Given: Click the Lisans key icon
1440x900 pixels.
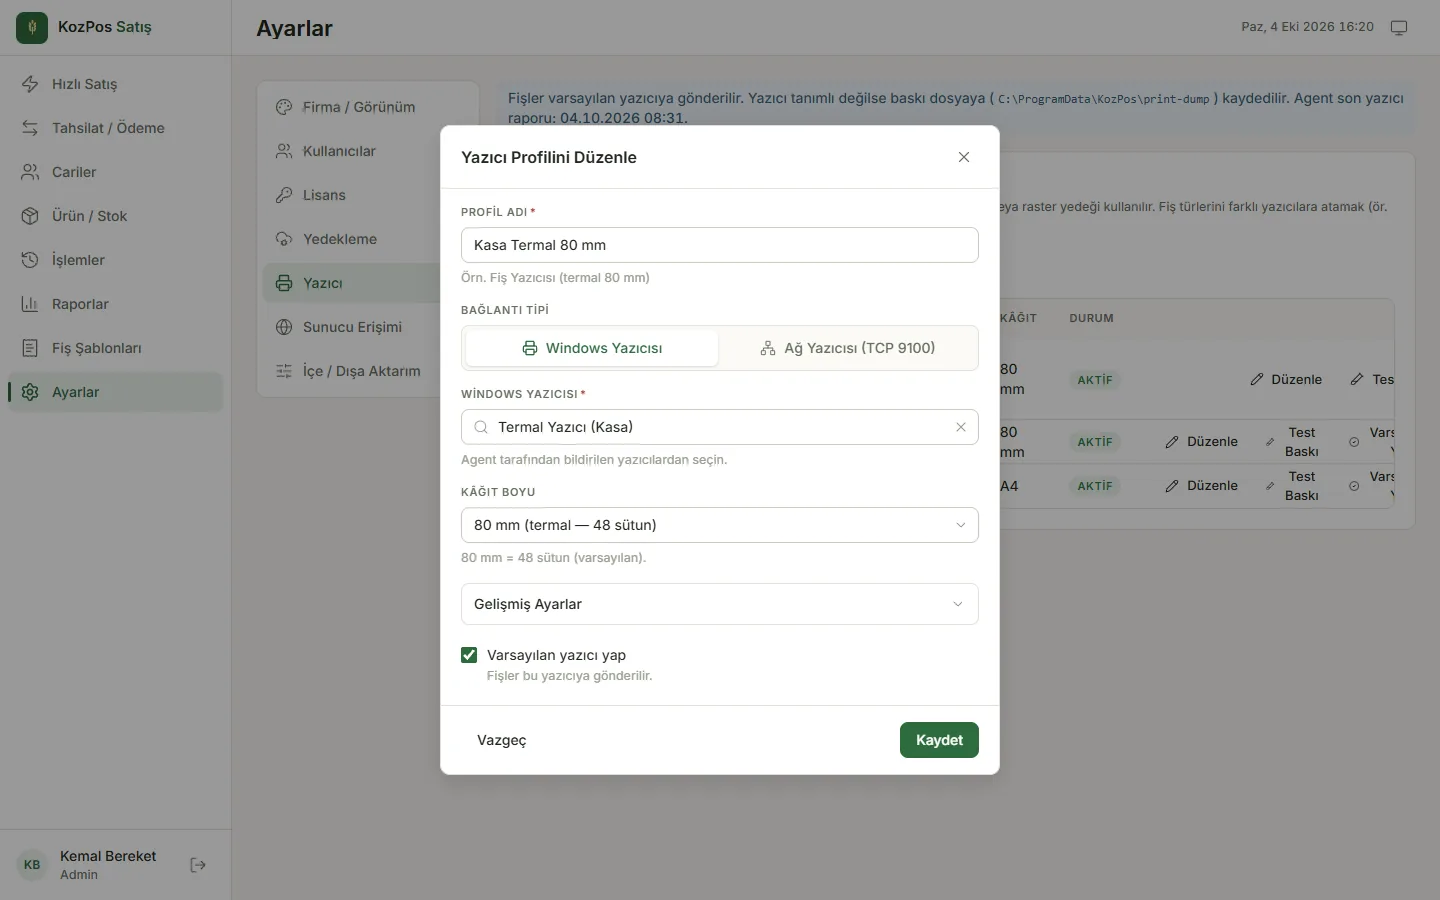Looking at the screenshot, I should pyautogui.click(x=284, y=195).
